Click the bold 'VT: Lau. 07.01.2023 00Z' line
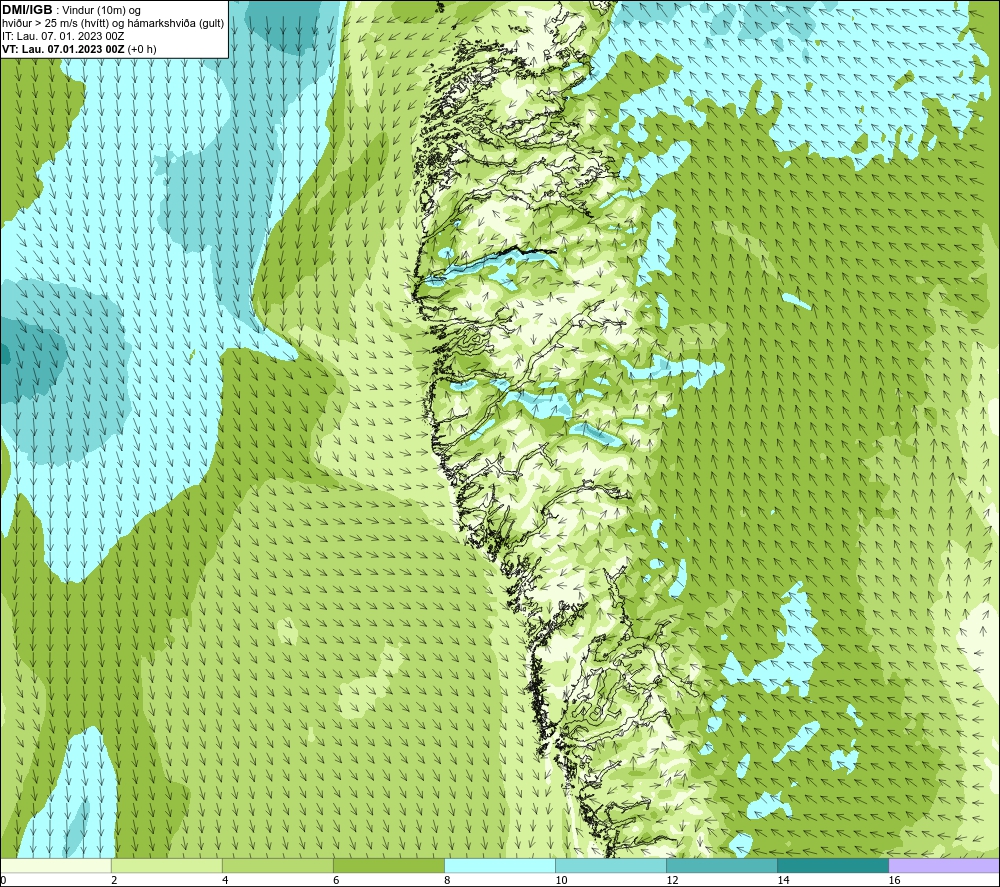 [x=63, y=49]
